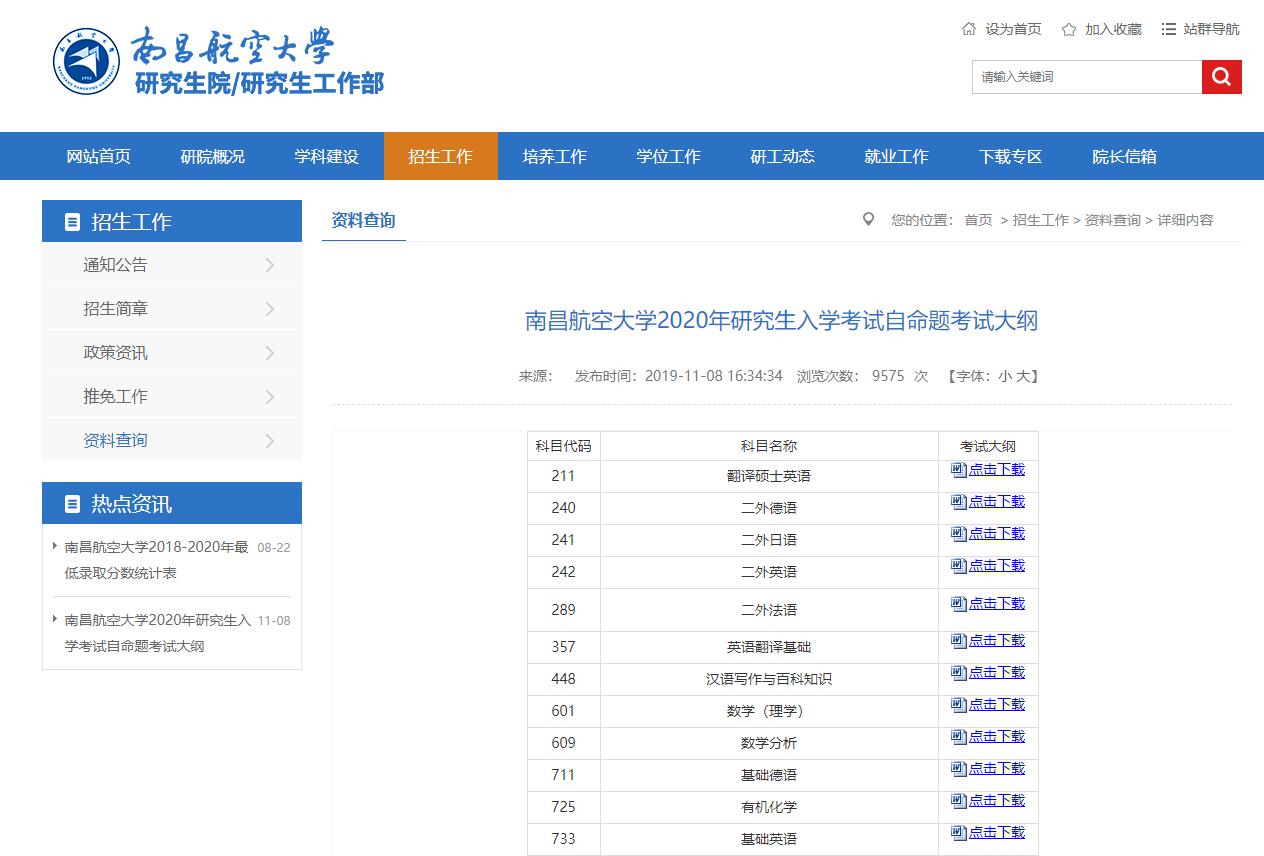Open the 学位工作 navigation menu
Image resolution: width=1264 pixels, height=856 pixels.
(669, 156)
